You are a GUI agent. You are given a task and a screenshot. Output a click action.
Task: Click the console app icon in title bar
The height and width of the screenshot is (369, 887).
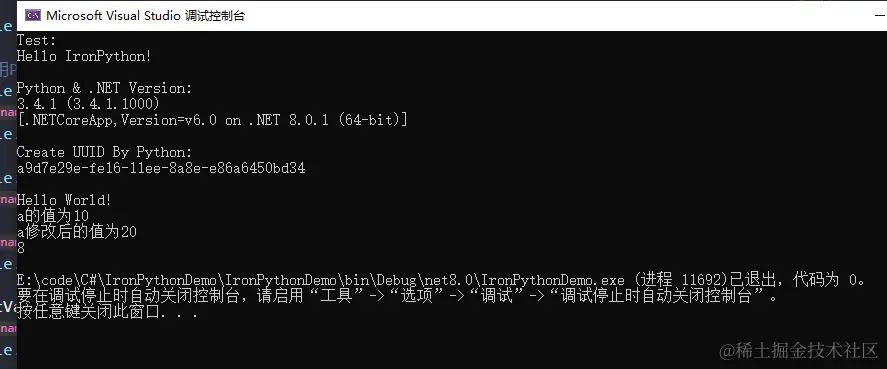(x=33, y=15)
